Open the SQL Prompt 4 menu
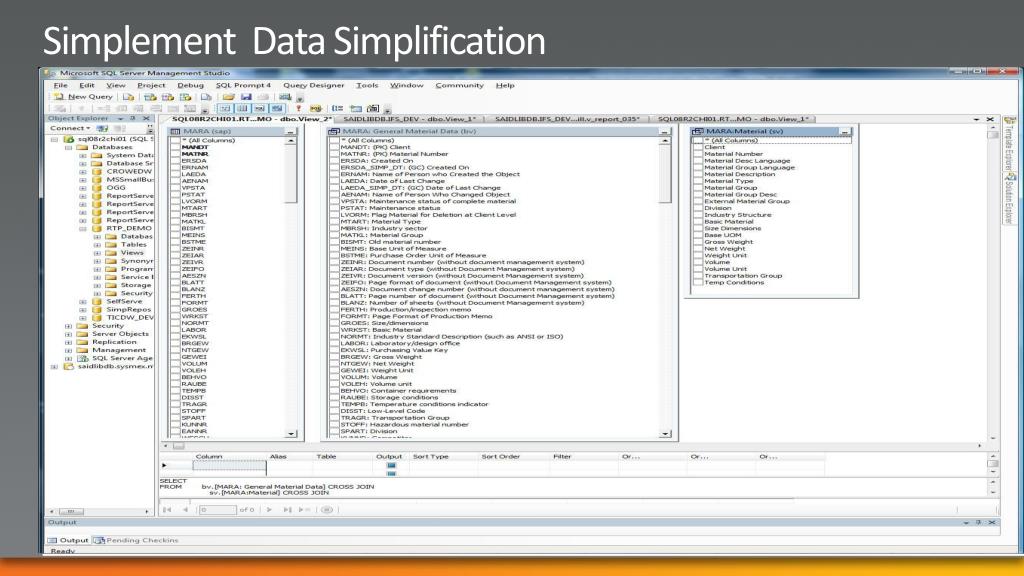Screen dimensions: 1024x576 pyautogui.click(x=243, y=86)
